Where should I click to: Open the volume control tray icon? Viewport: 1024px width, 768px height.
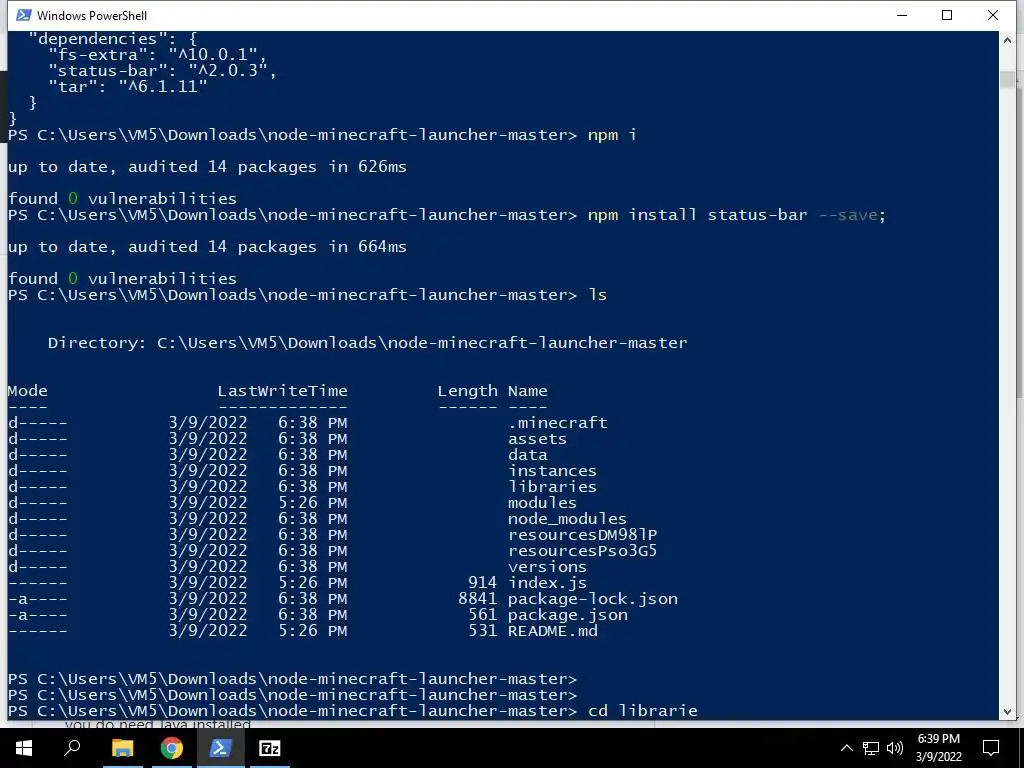[x=895, y=748]
